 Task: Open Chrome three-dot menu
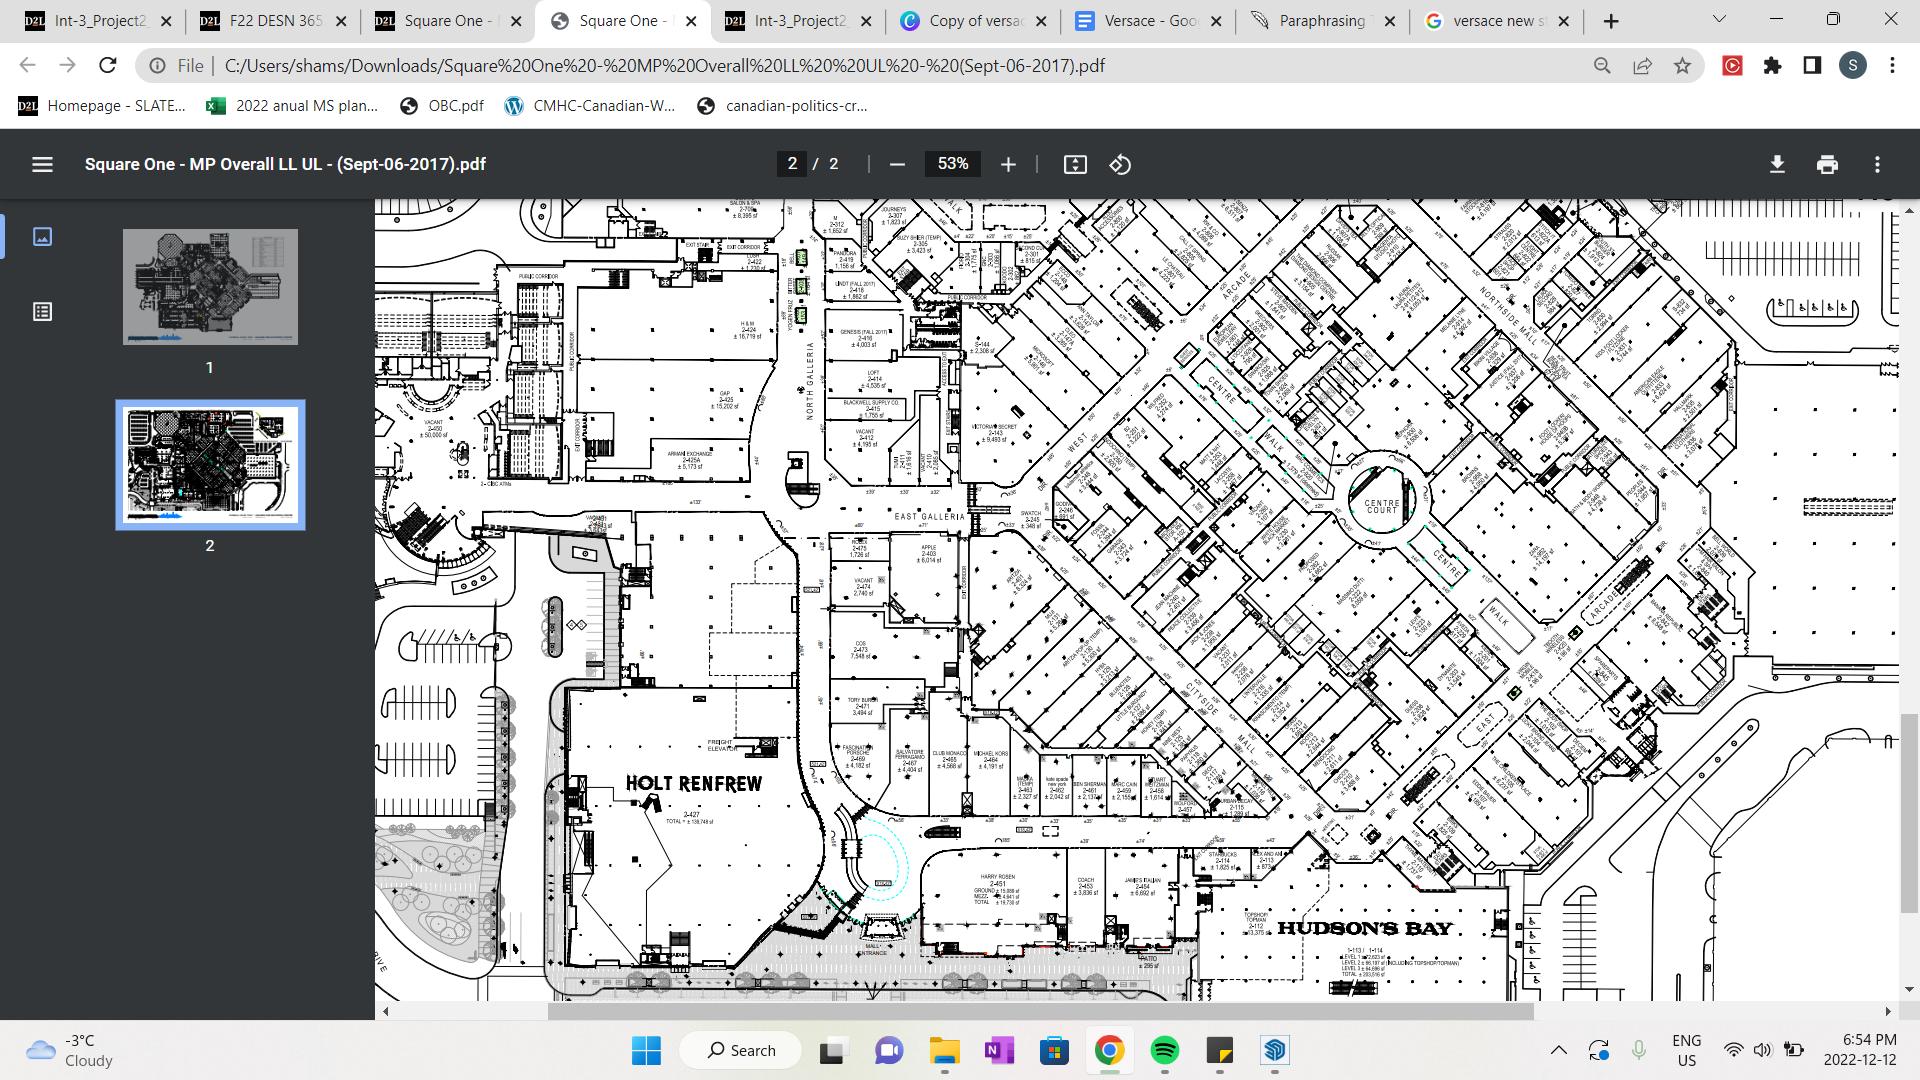click(1892, 66)
